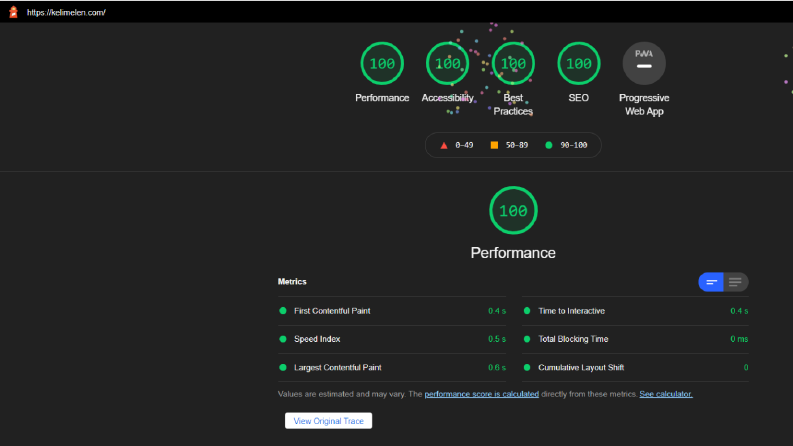
Task: Click the '0-49' score range label
Action: [464, 145]
